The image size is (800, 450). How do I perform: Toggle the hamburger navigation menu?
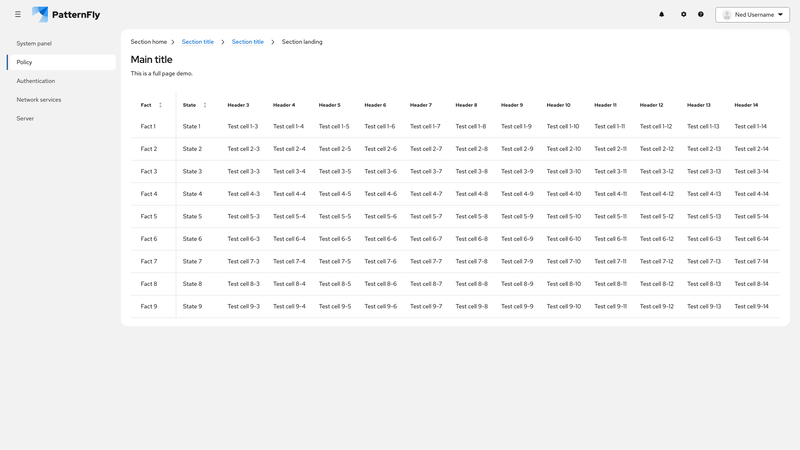(18, 14)
